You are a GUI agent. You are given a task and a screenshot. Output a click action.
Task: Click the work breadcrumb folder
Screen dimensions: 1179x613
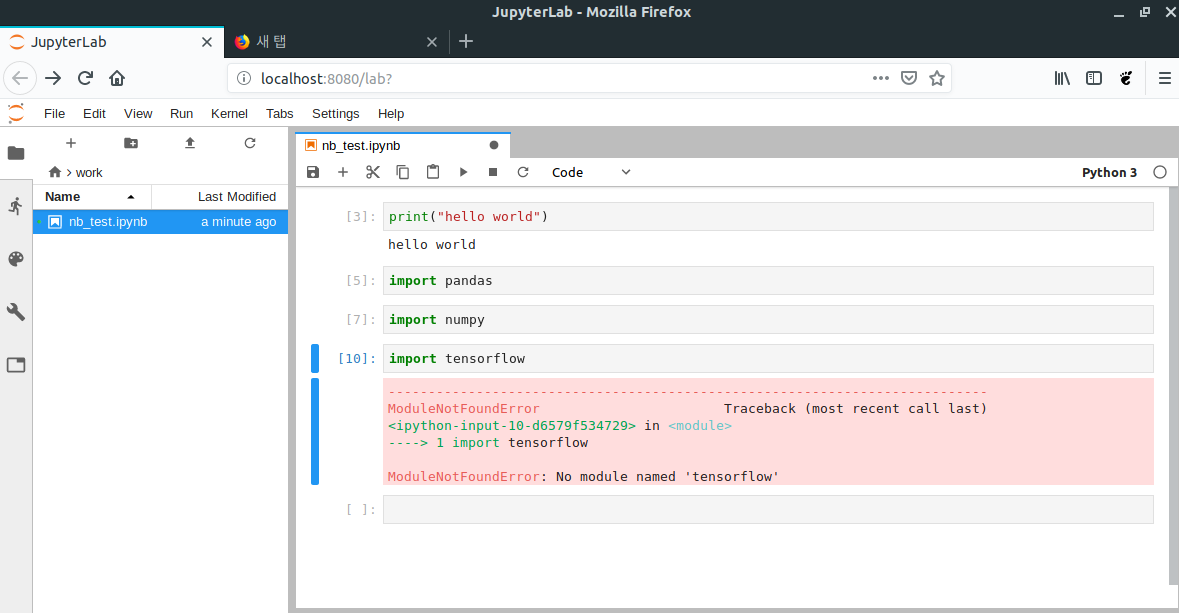(x=89, y=172)
